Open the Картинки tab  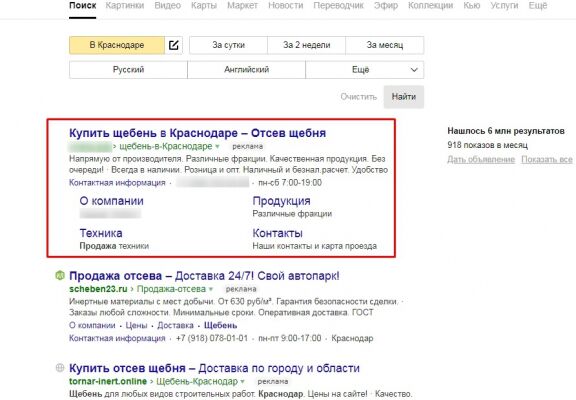pyautogui.click(x=125, y=6)
